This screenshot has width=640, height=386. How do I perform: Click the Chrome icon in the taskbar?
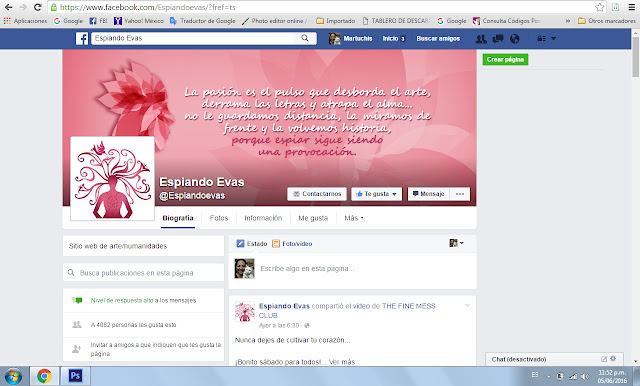[44, 376]
